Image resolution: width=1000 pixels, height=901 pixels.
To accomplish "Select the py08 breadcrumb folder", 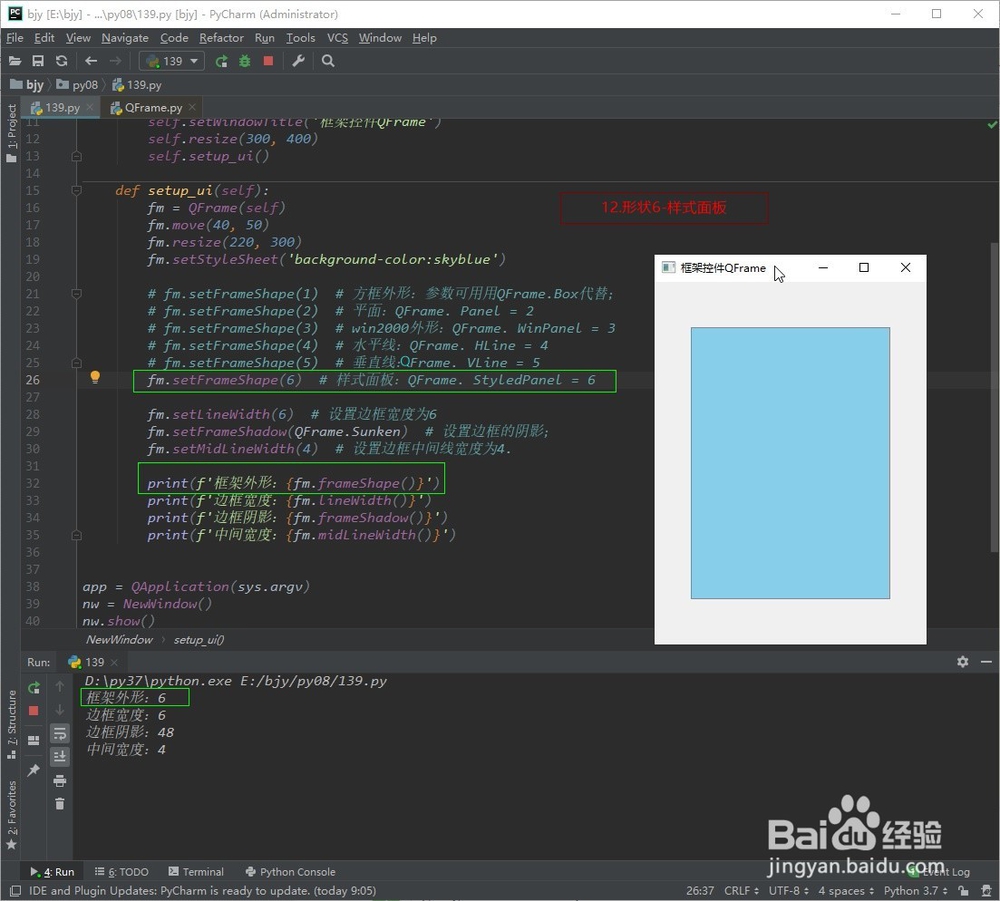I will (x=78, y=85).
